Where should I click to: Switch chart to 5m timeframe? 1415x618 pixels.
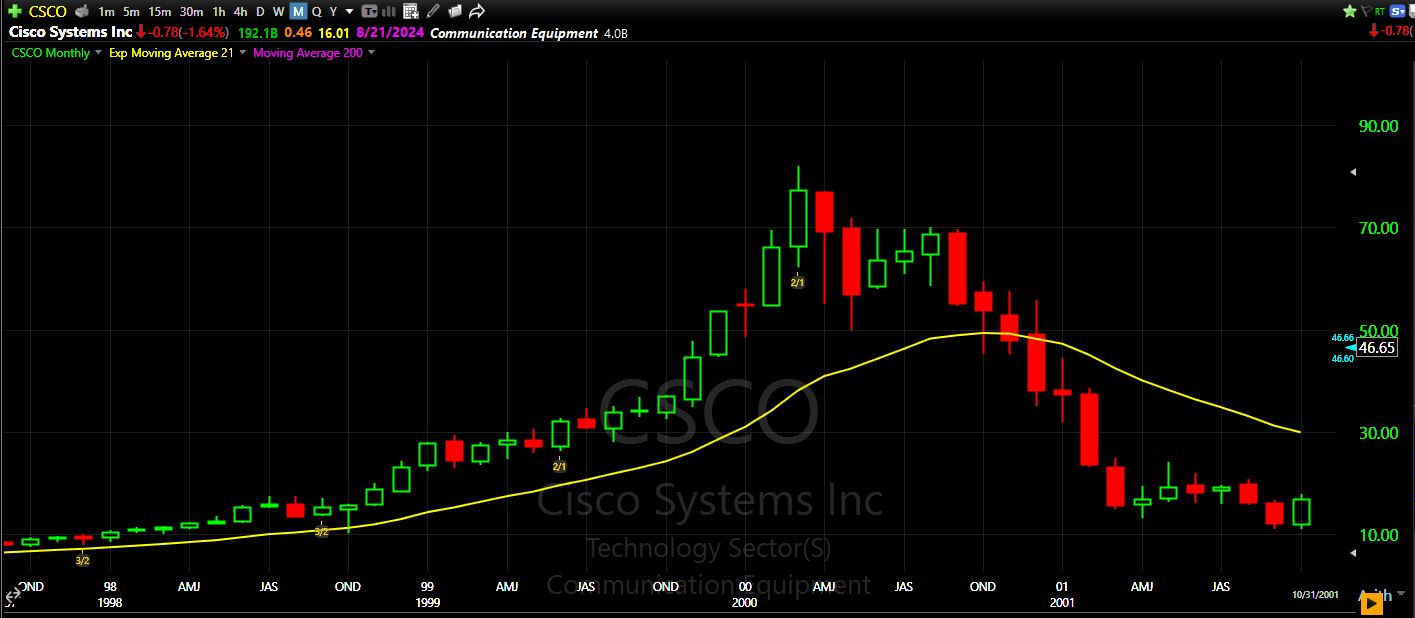pyautogui.click(x=131, y=12)
